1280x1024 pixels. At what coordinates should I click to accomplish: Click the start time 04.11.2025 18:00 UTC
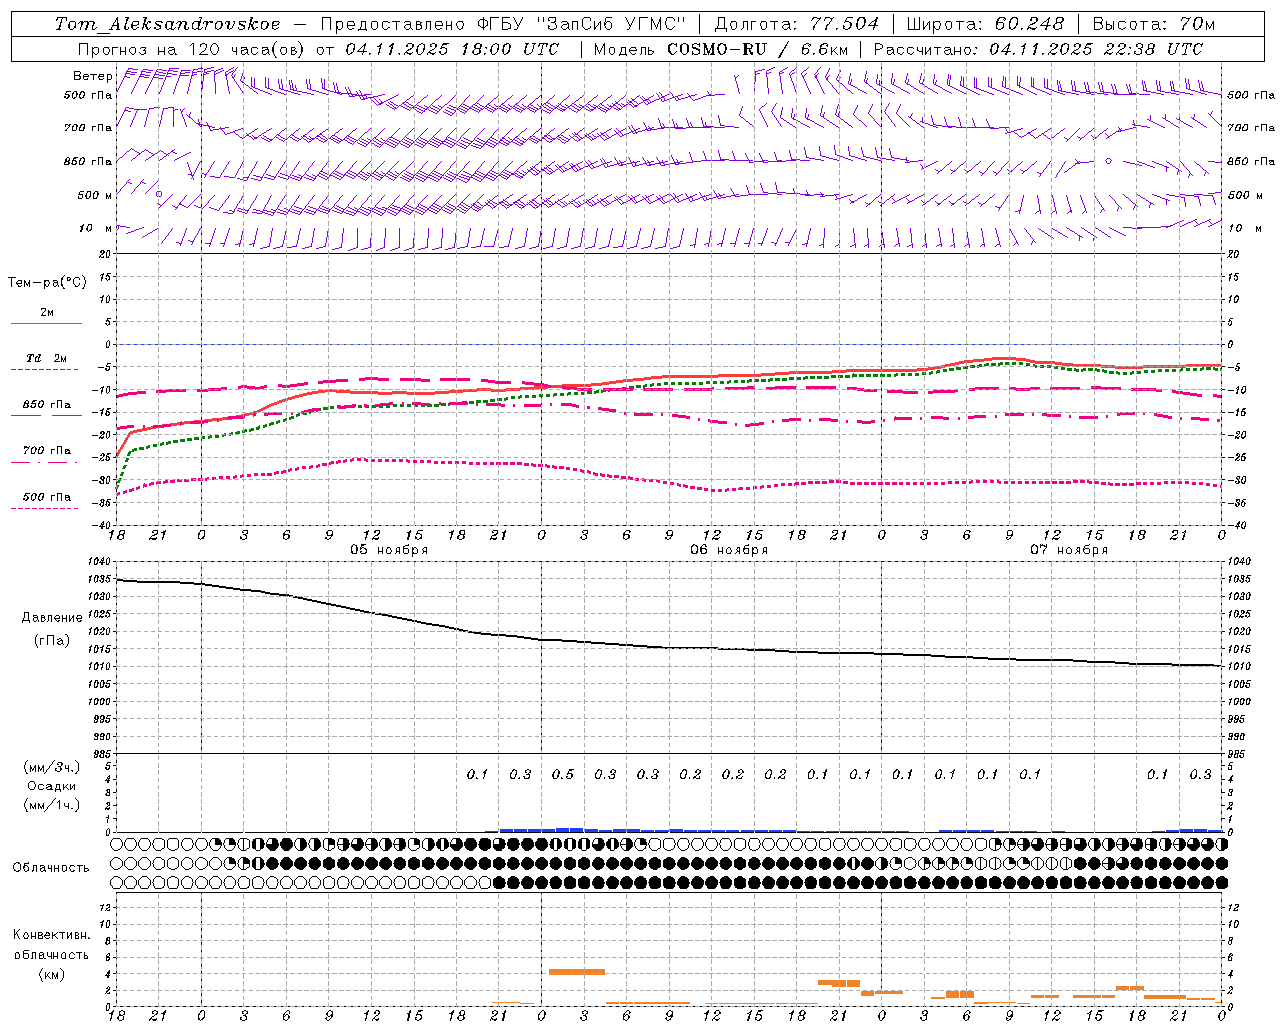pyautogui.click(x=451, y=48)
